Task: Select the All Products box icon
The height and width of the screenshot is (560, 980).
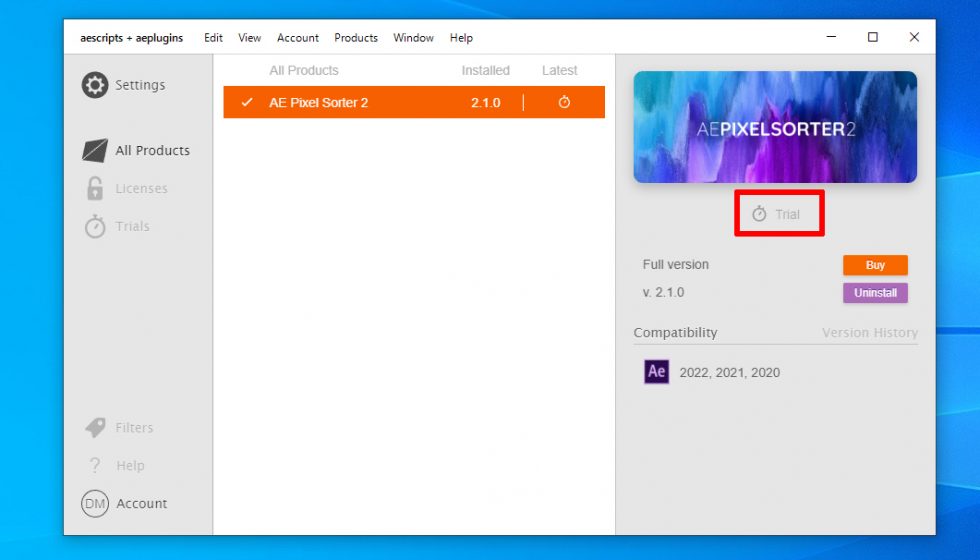Action: click(x=95, y=151)
